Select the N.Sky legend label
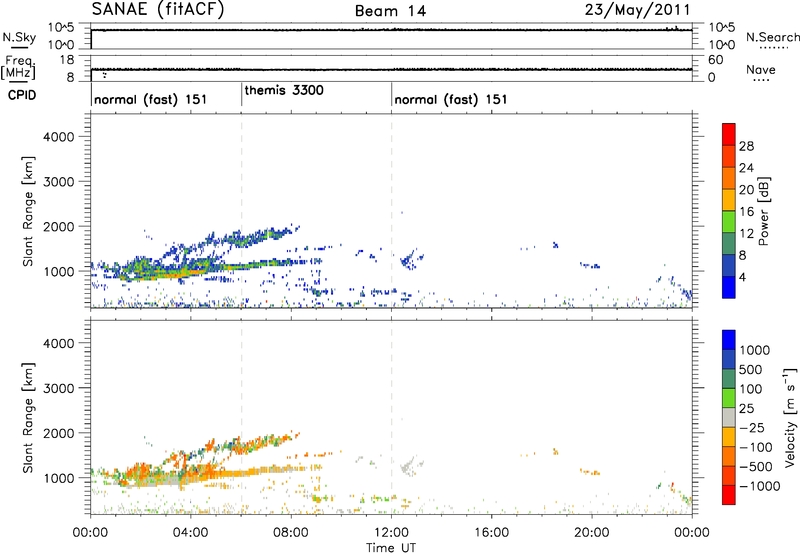The image size is (800, 554). coord(19,37)
